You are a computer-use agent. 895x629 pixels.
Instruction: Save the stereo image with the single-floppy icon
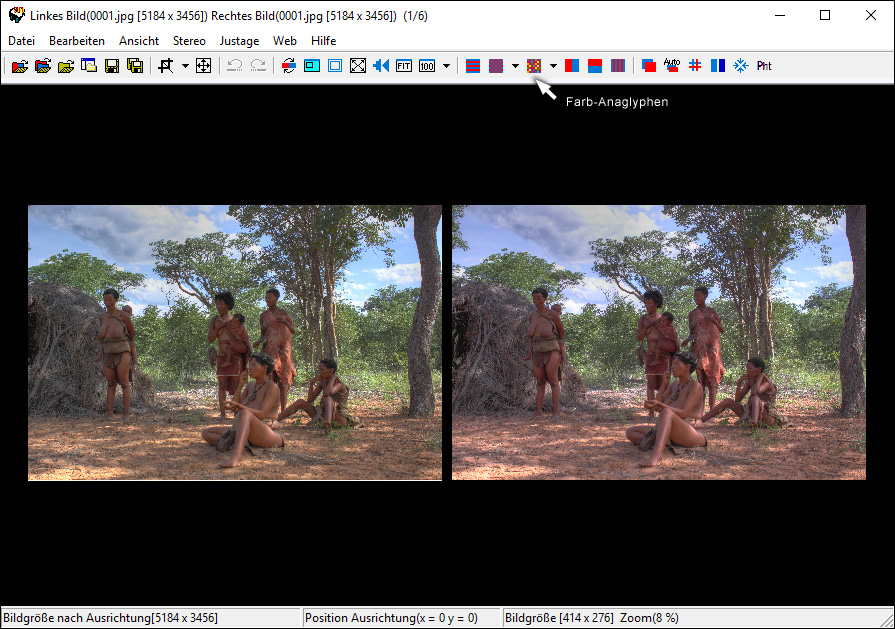click(x=112, y=66)
